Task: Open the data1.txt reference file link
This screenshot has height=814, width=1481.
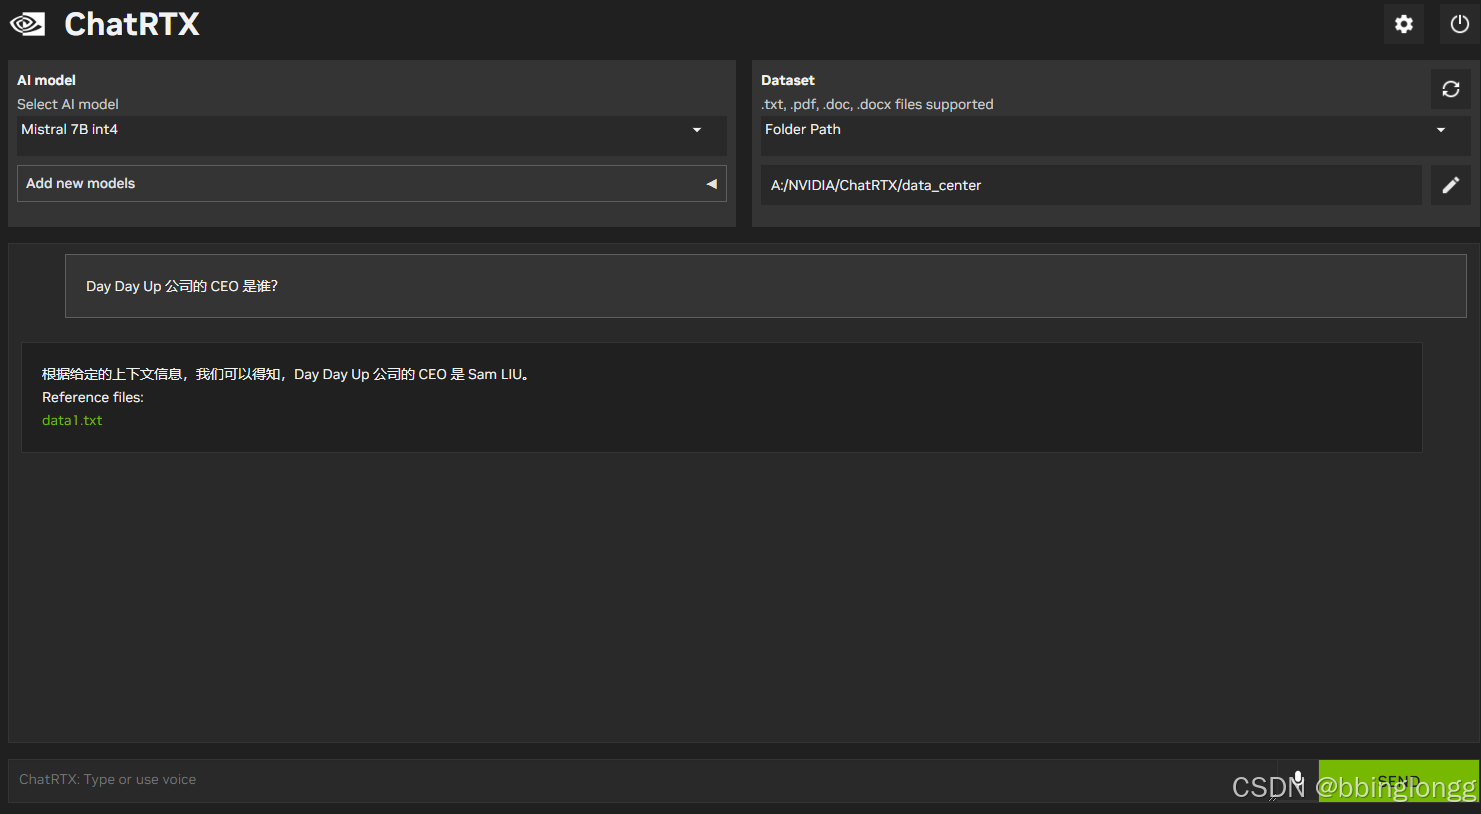Action: [72, 421]
